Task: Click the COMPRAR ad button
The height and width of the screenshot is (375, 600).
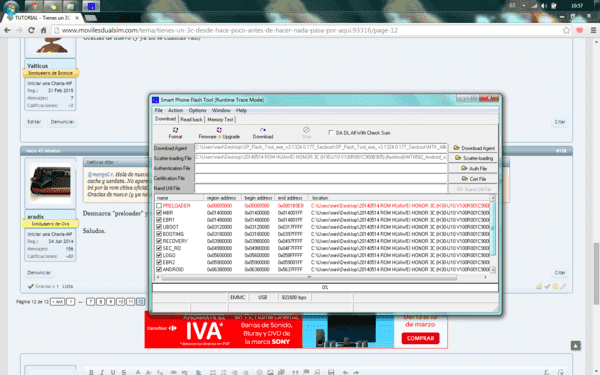Action: pyautogui.click(x=420, y=338)
